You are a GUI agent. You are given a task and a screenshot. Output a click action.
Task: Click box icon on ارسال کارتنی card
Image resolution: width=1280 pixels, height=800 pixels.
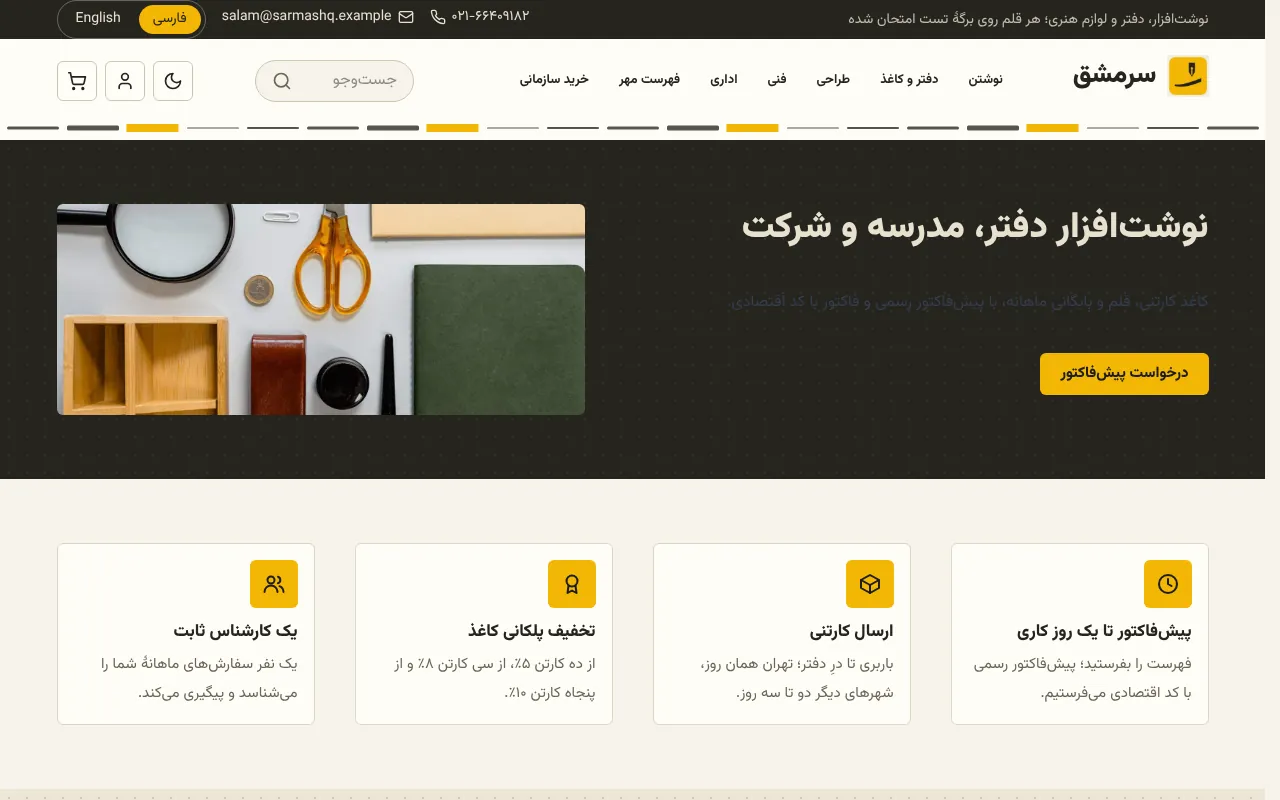[870, 584]
